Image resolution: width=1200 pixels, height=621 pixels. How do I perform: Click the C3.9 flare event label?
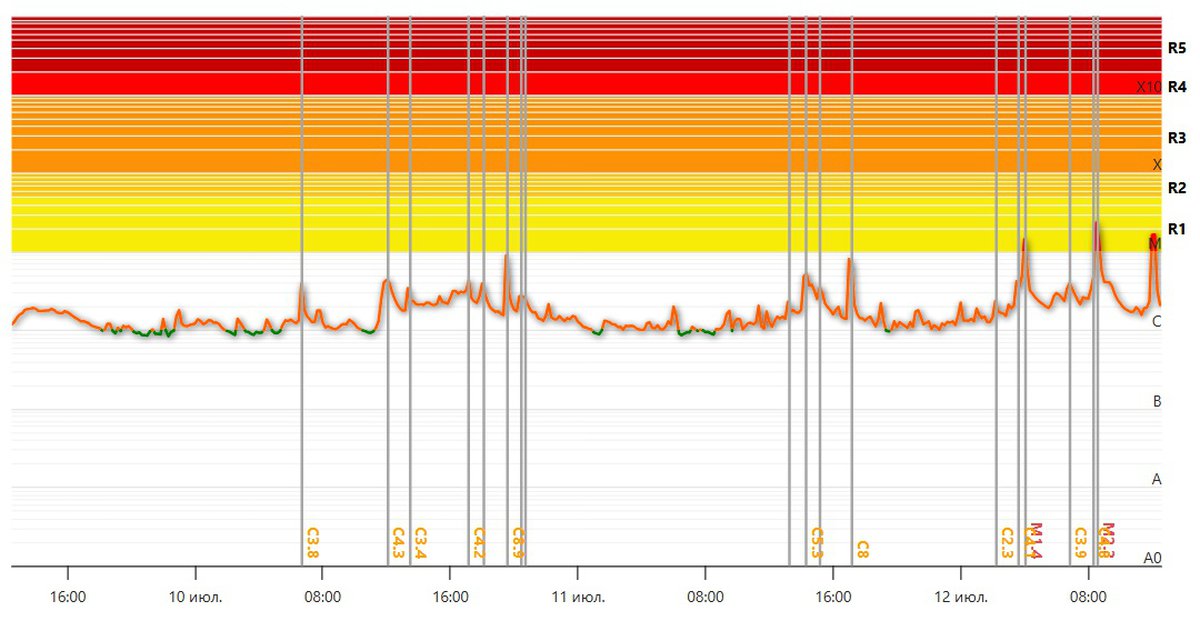[x=1080, y=543]
